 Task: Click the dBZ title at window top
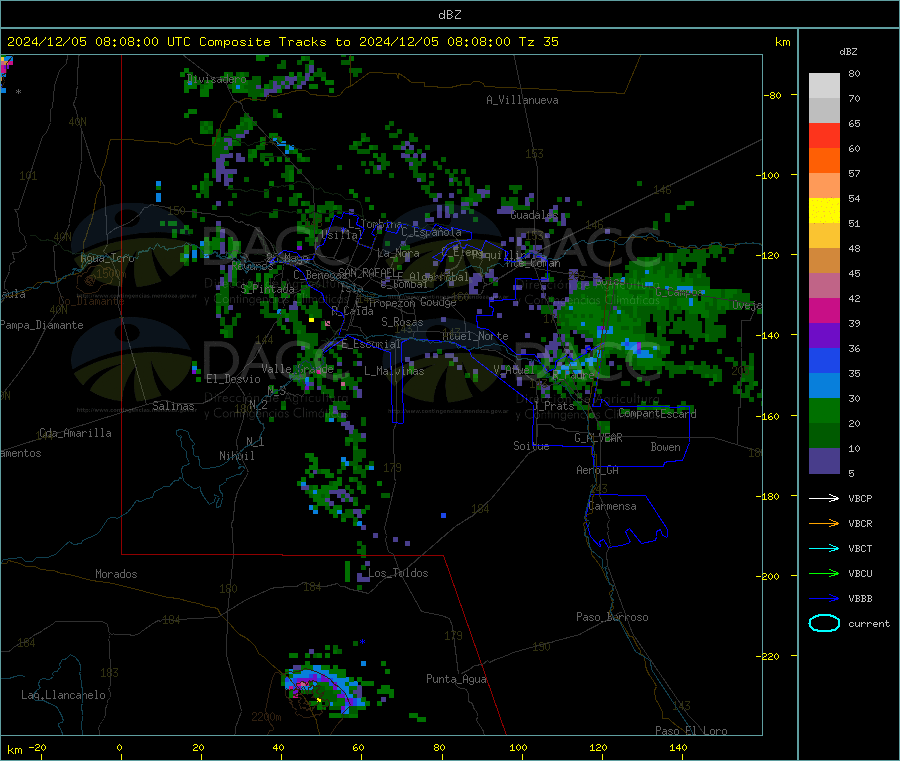click(449, 15)
